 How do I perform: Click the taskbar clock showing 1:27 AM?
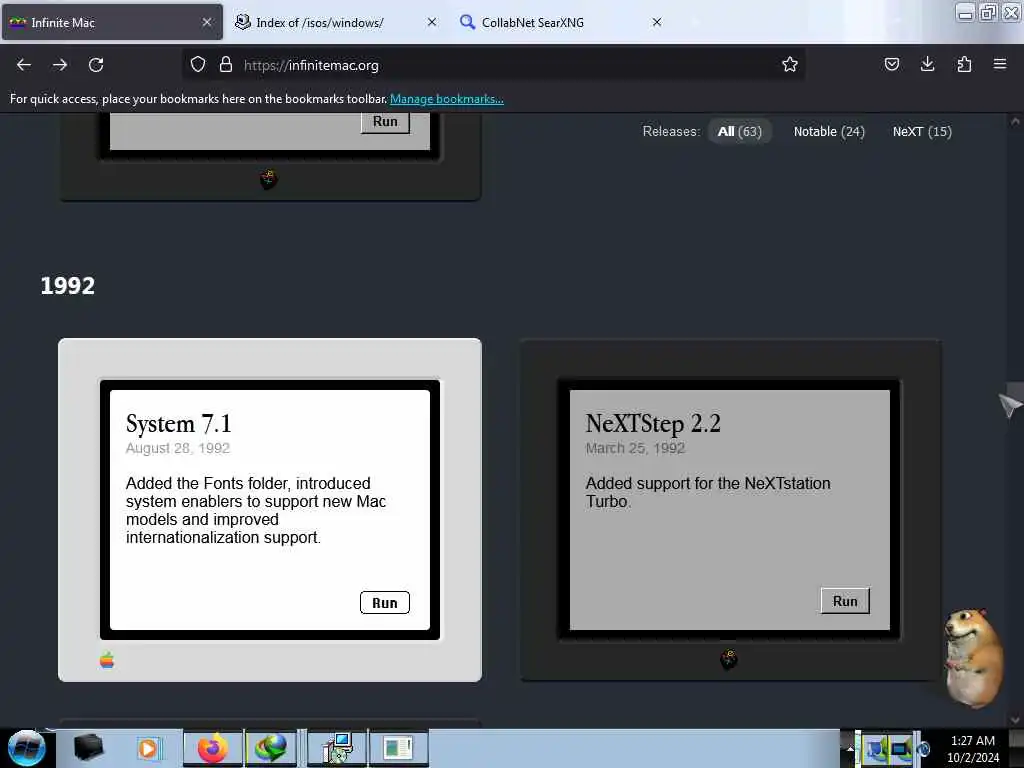tap(973, 748)
